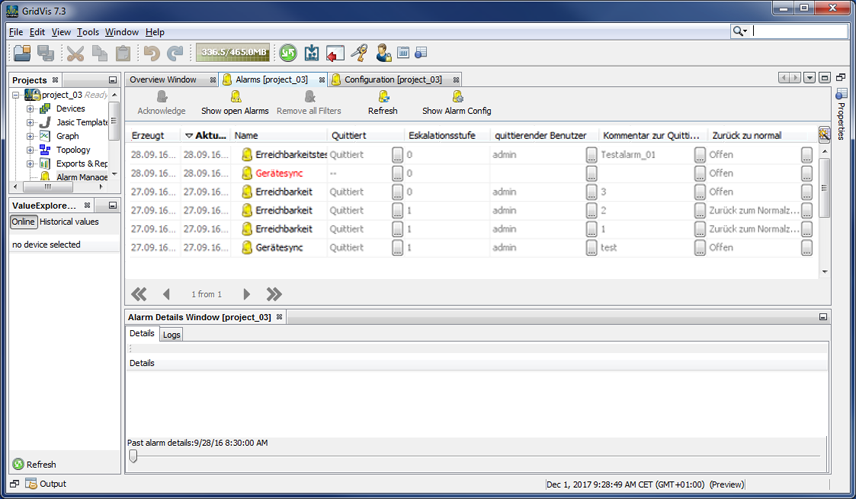Click the past alarm details slider handle
The height and width of the screenshot is (499, 856).
click(x=133, y=456)
